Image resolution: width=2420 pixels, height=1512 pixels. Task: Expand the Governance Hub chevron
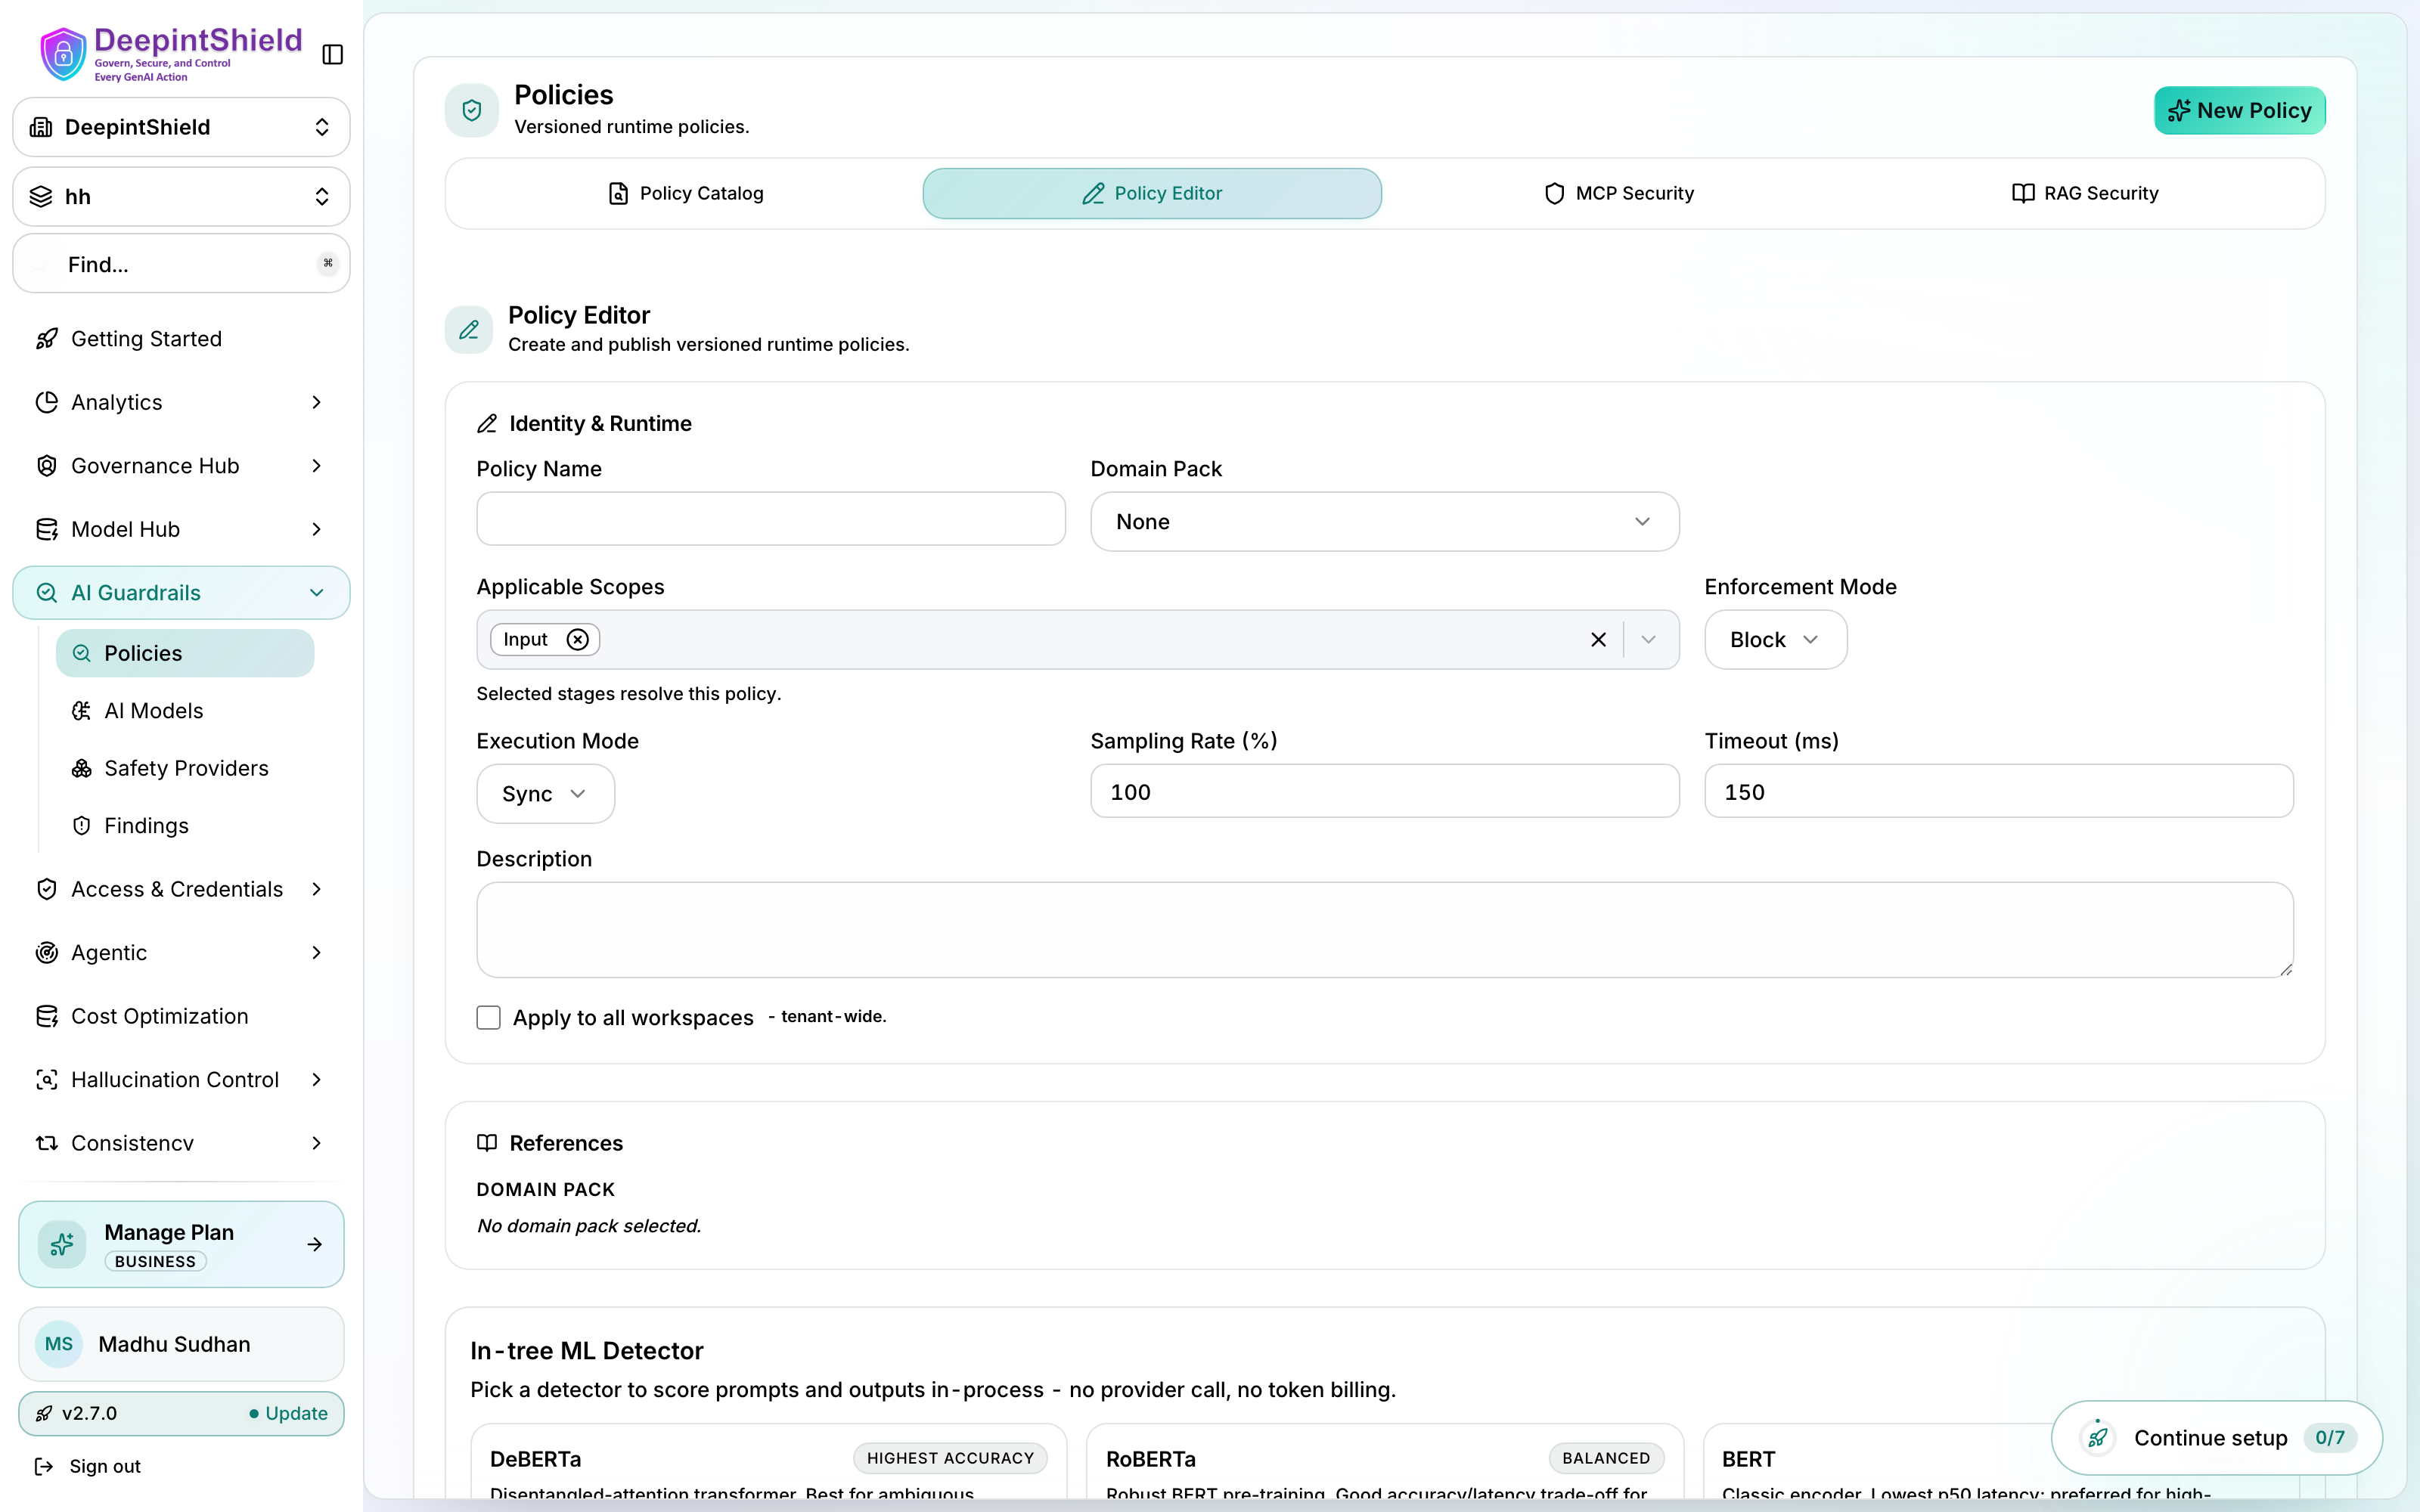317,466
